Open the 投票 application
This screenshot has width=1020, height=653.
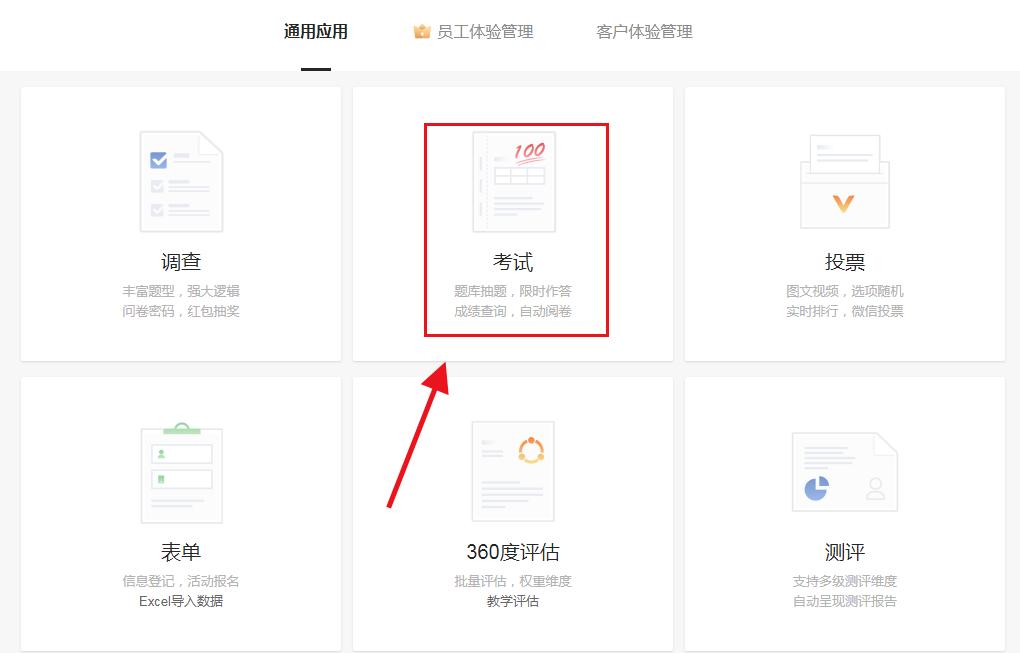845,222
